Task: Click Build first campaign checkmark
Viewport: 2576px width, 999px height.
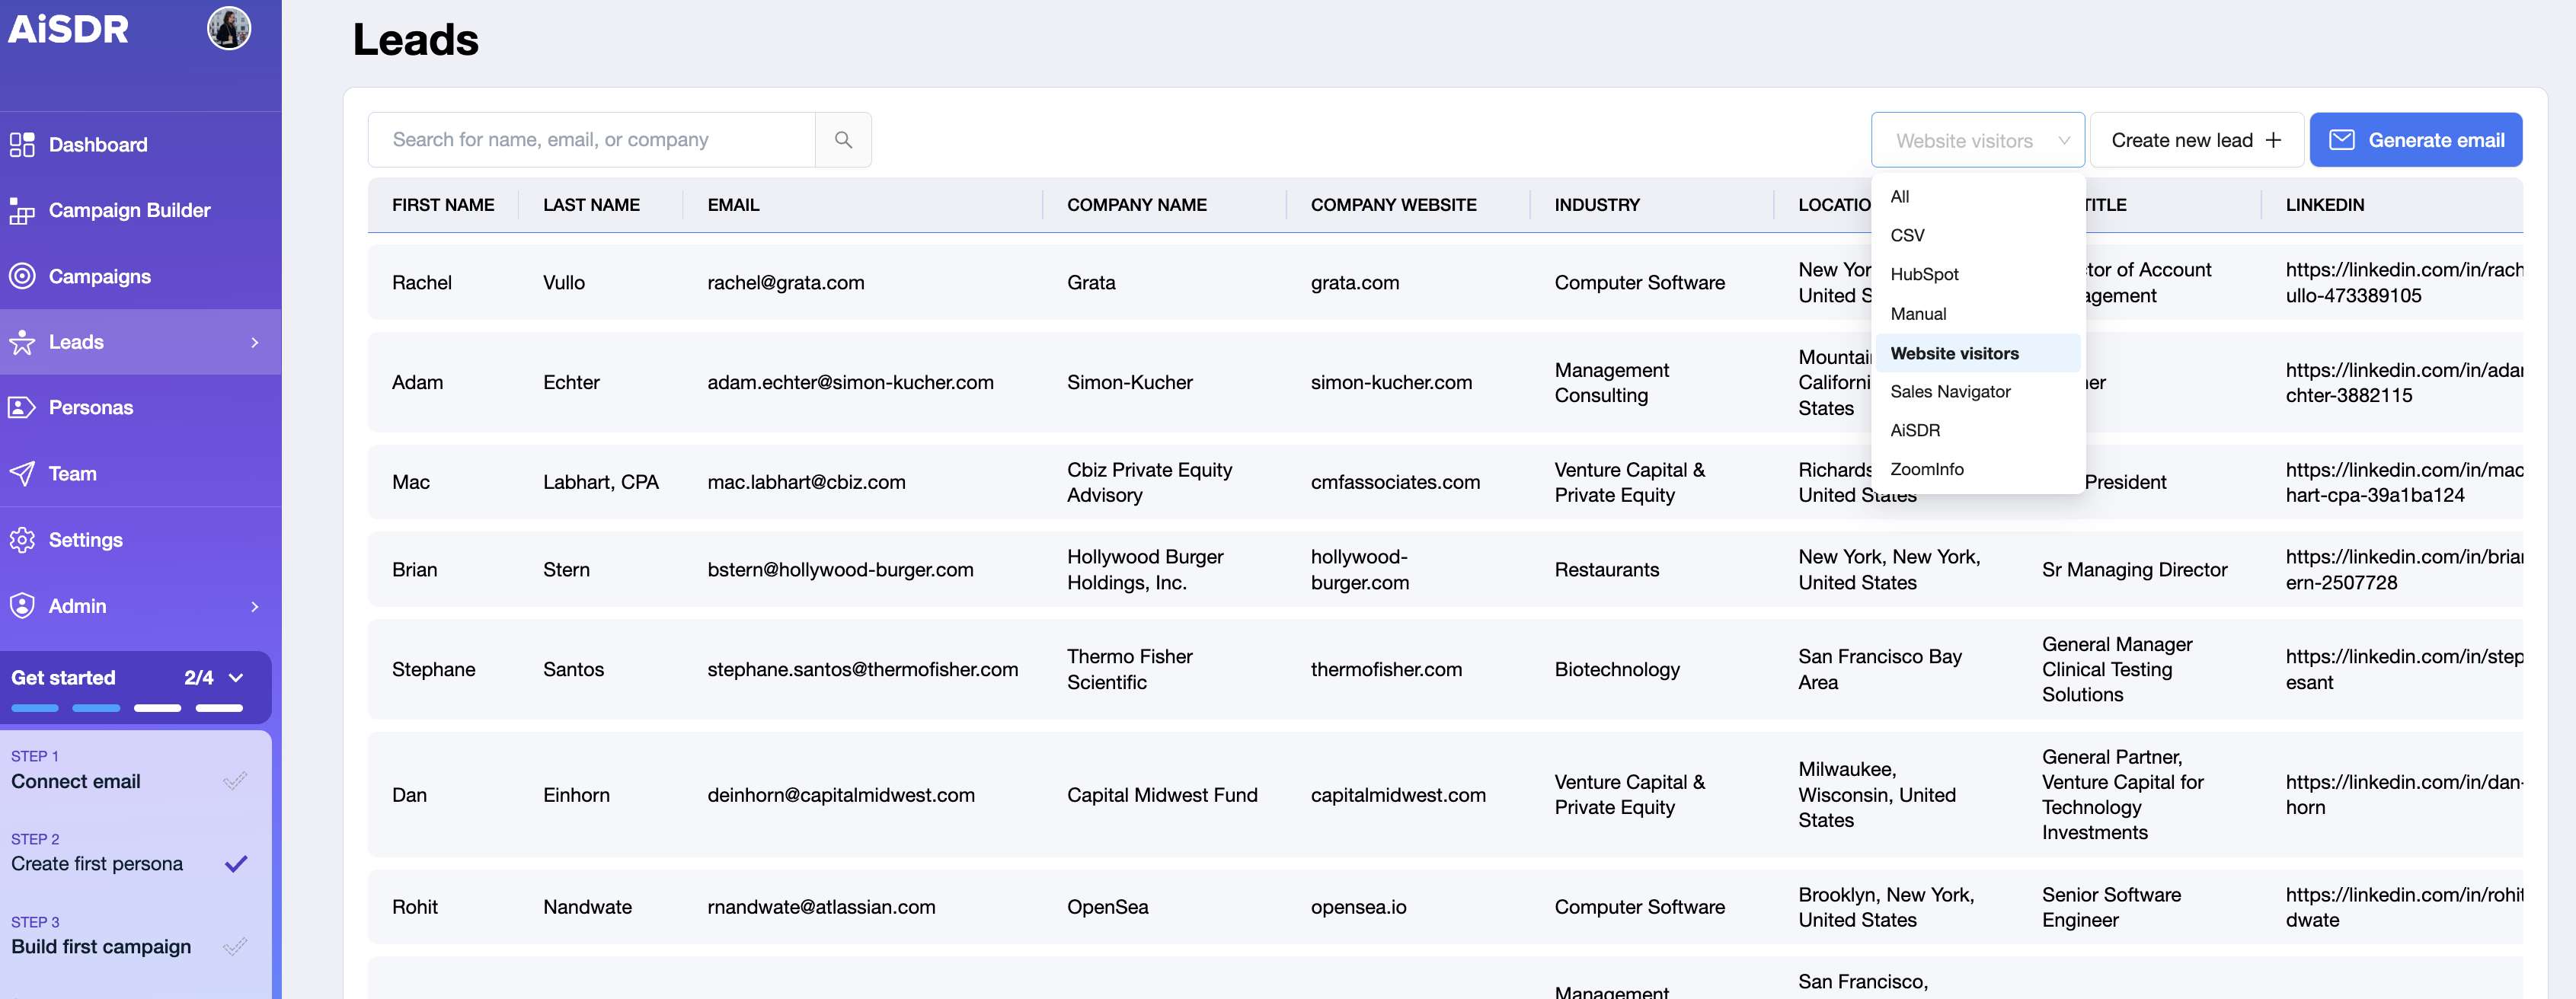Action: tap(235, 947)
